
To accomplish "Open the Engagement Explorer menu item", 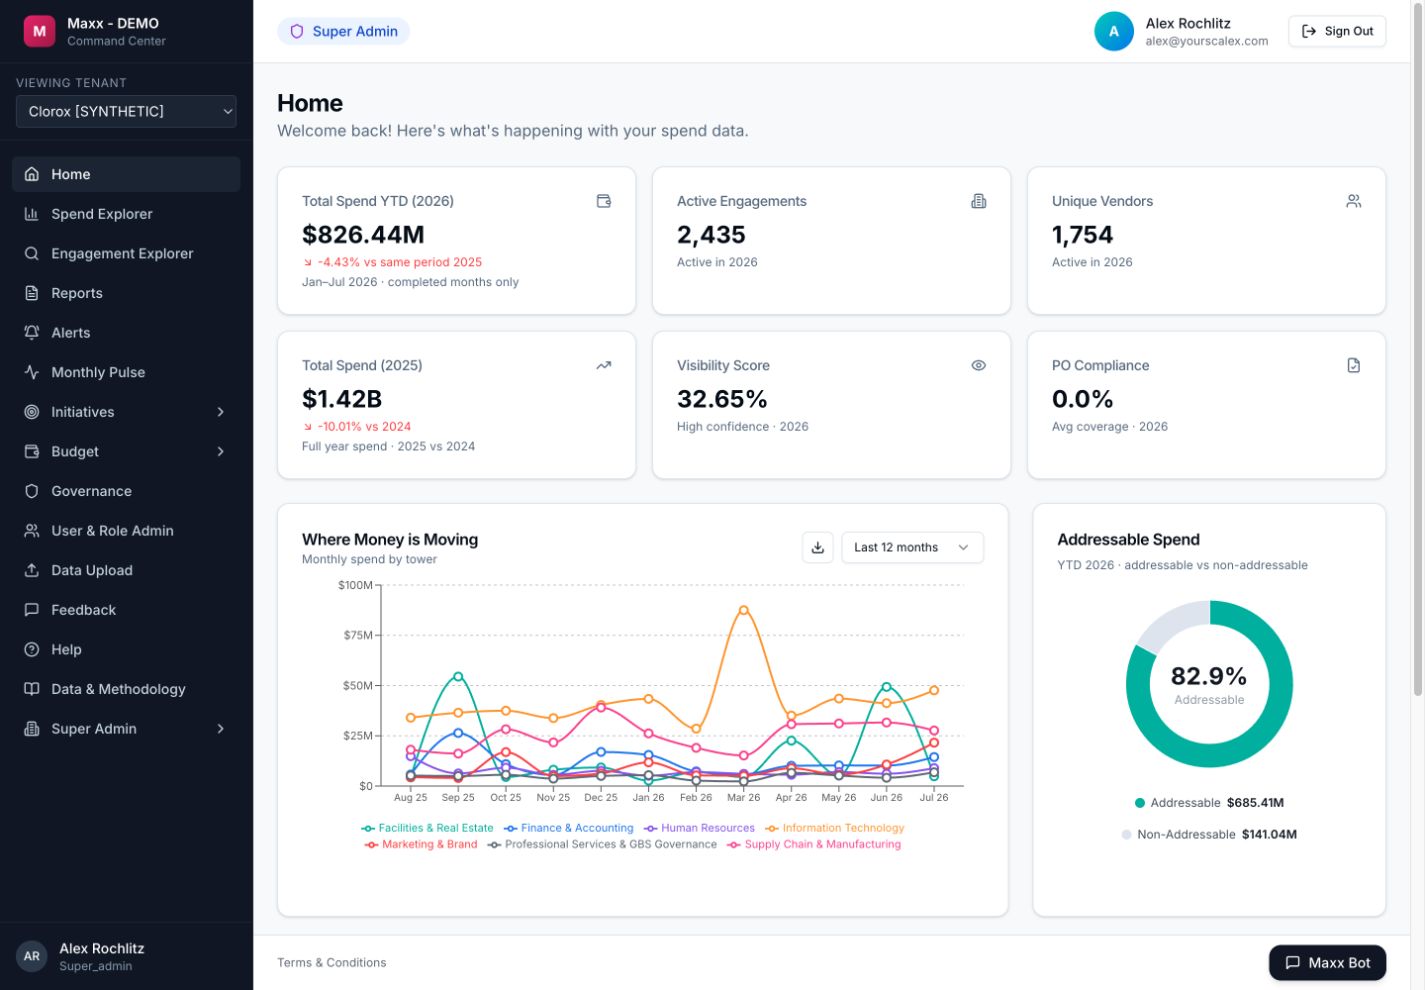I will [x=126, y=253].
